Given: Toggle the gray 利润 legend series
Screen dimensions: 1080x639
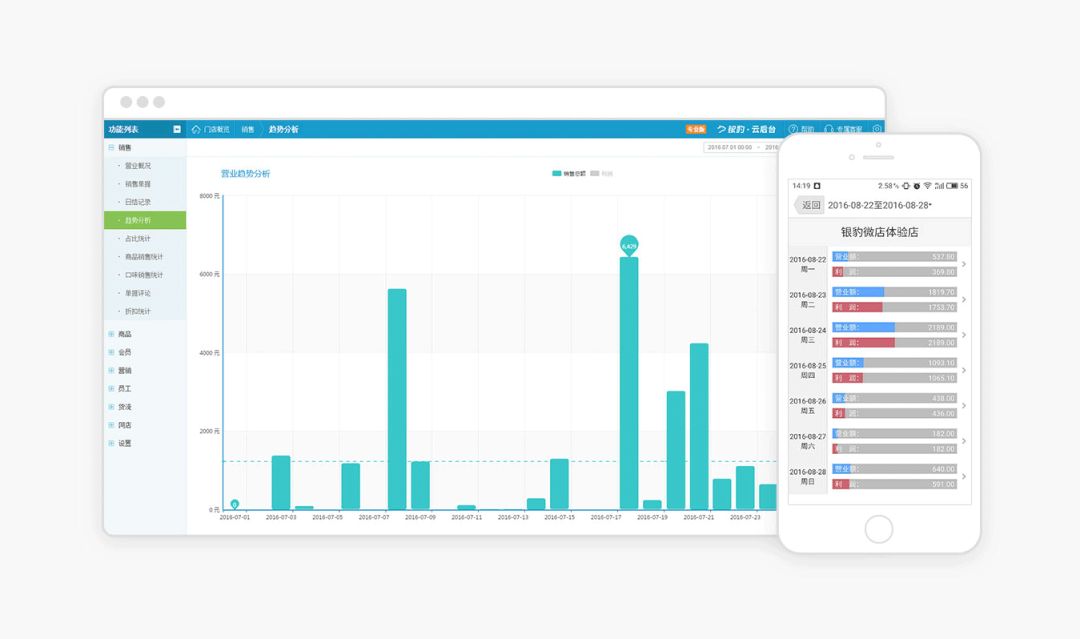Looking at the screenshot, I should 601,174.
